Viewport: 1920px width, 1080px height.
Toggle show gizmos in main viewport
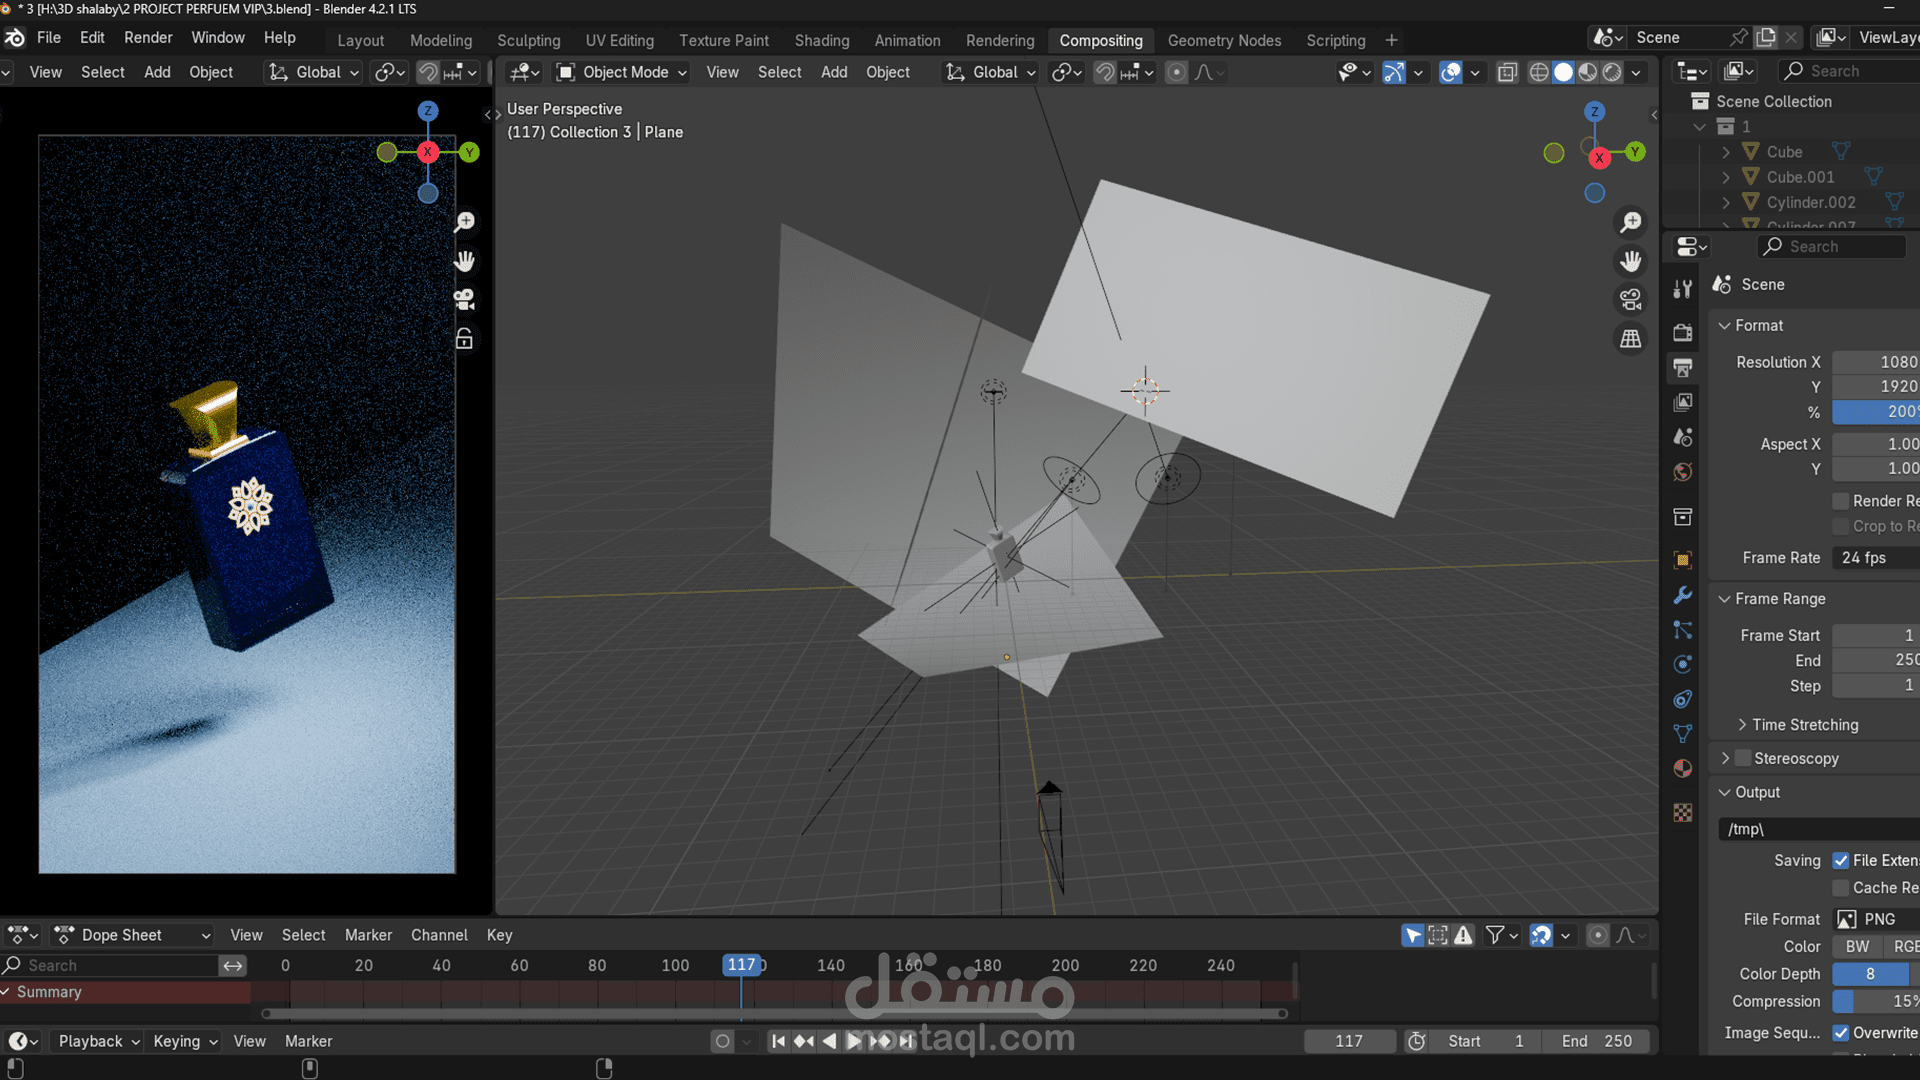(x=1393, y=72)
